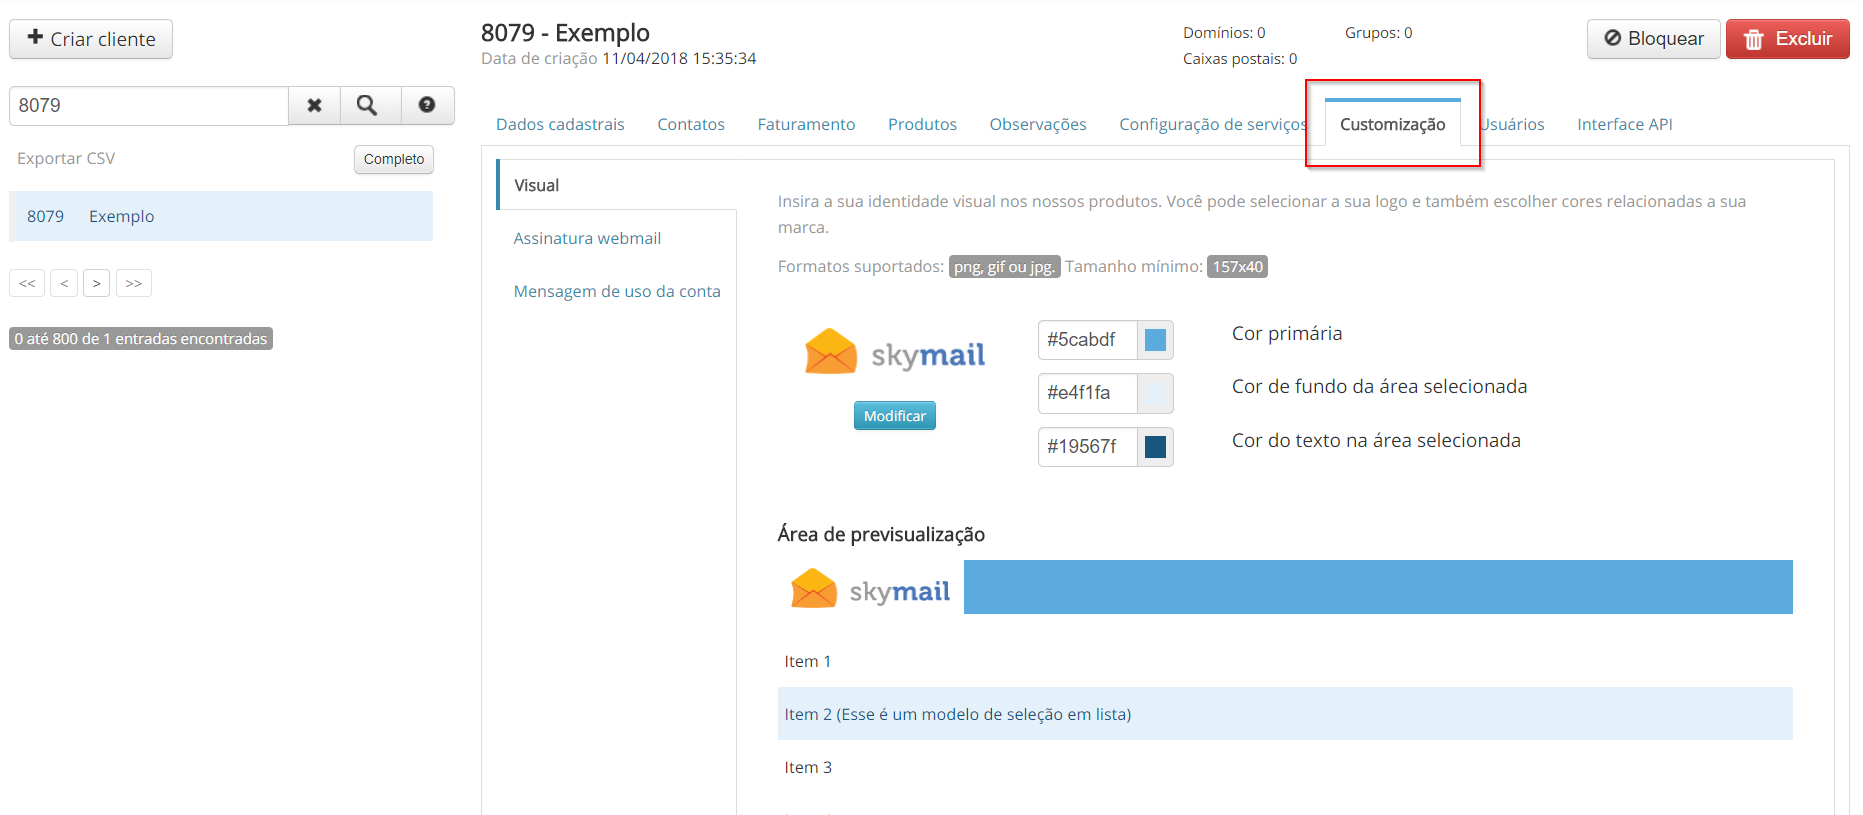The width and height of the screenshot is (1863, 815).
Task: Go to first page of results
Action: click(x=27, y=283)
